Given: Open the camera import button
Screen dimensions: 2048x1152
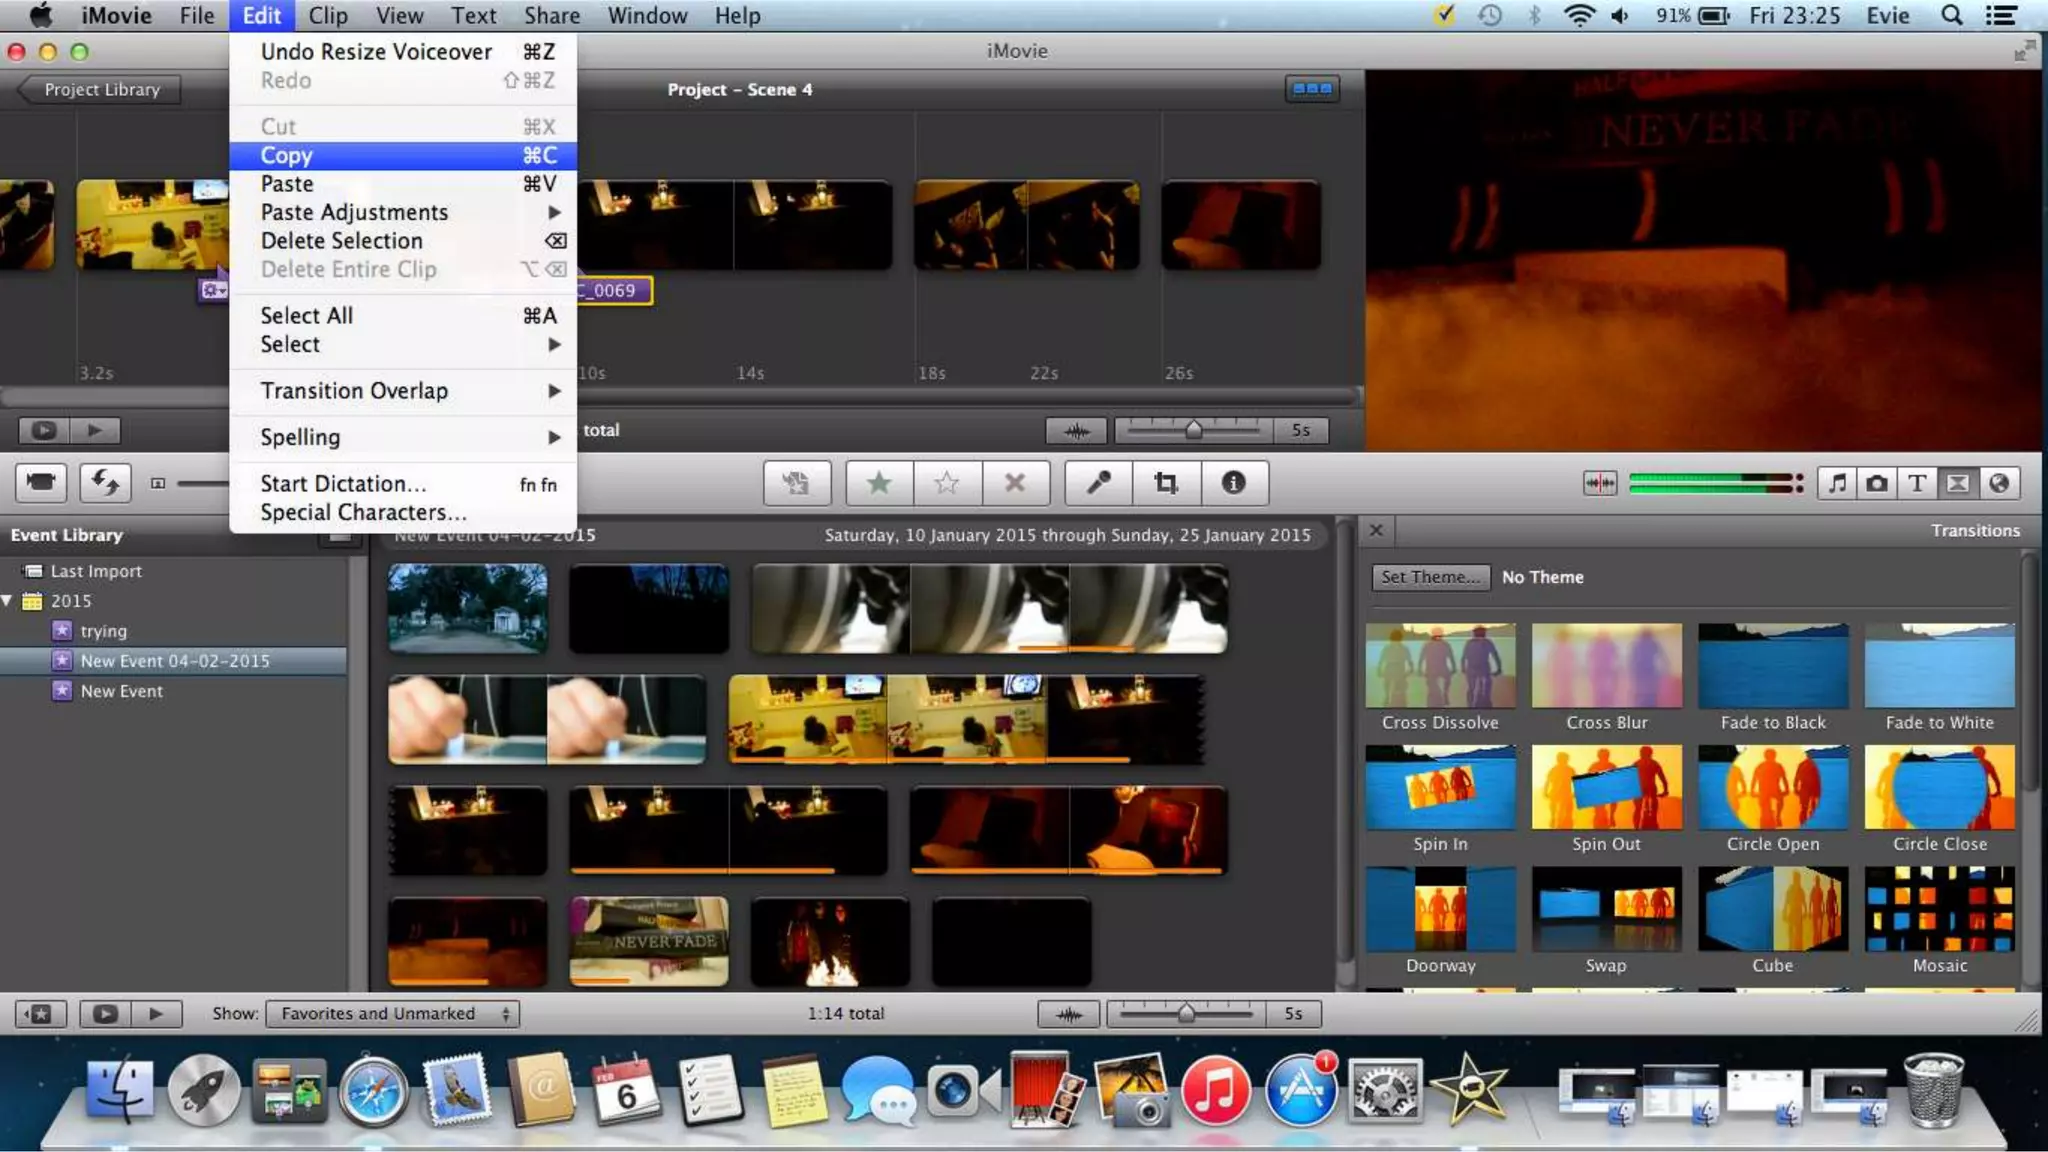Looking at the screenshot, I should (x=41, y=483).
